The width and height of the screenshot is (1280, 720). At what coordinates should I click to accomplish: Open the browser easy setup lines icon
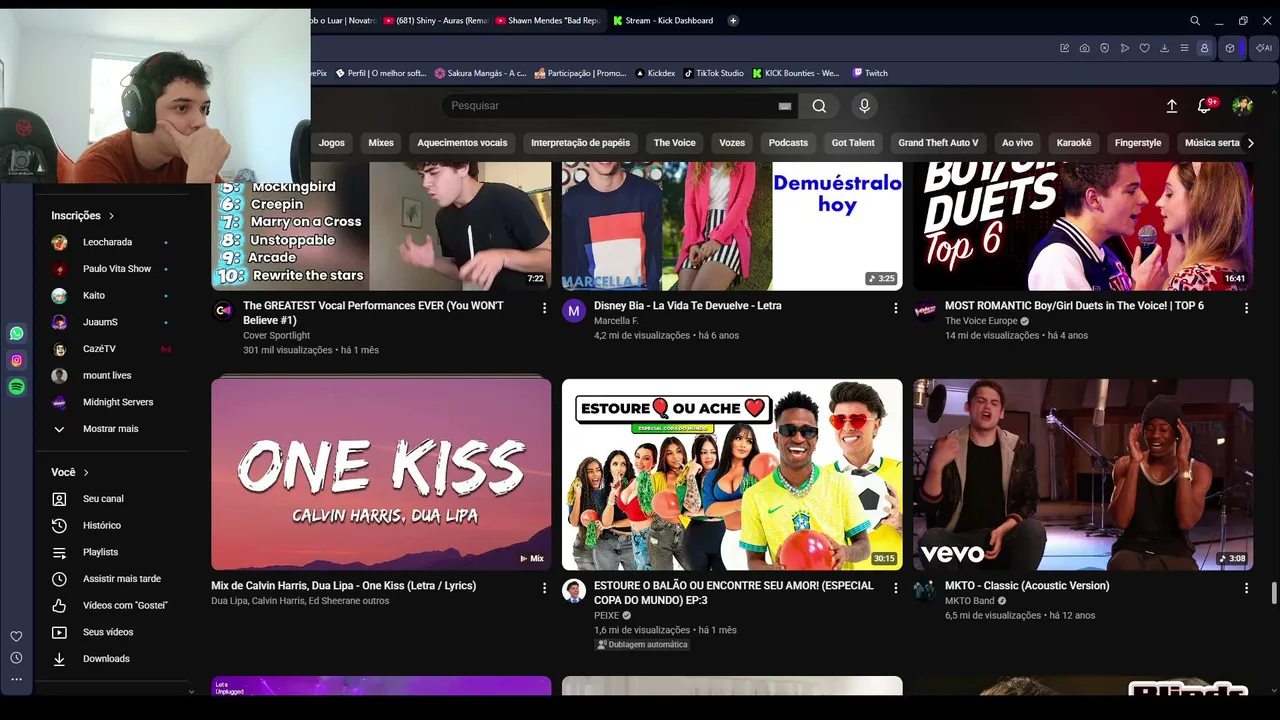pos(1185,48)
